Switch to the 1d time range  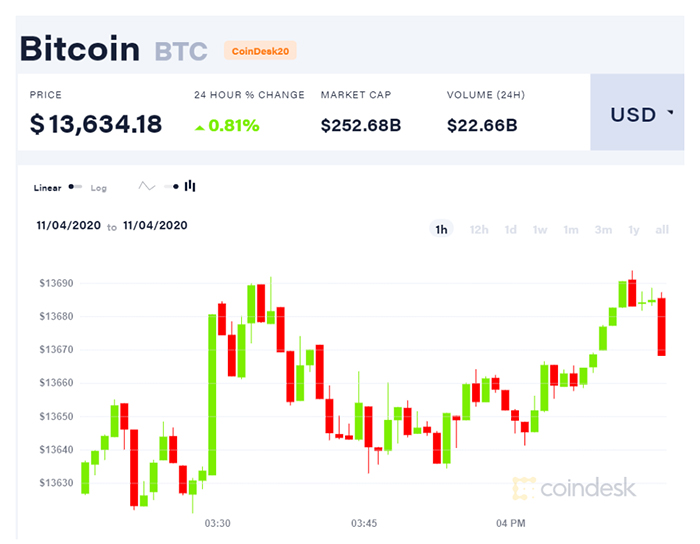coord(510,230)
